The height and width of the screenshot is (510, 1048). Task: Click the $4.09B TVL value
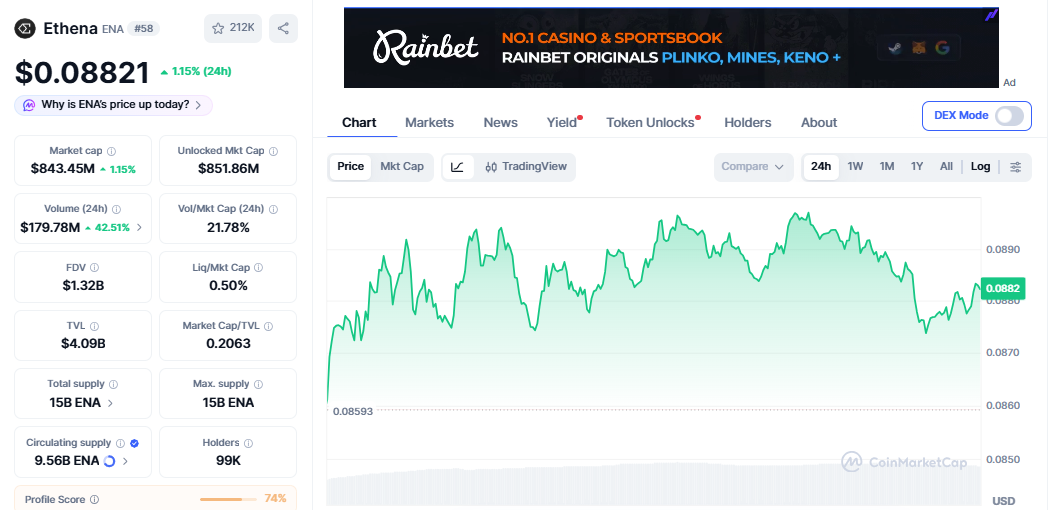(x=83, y=344)
